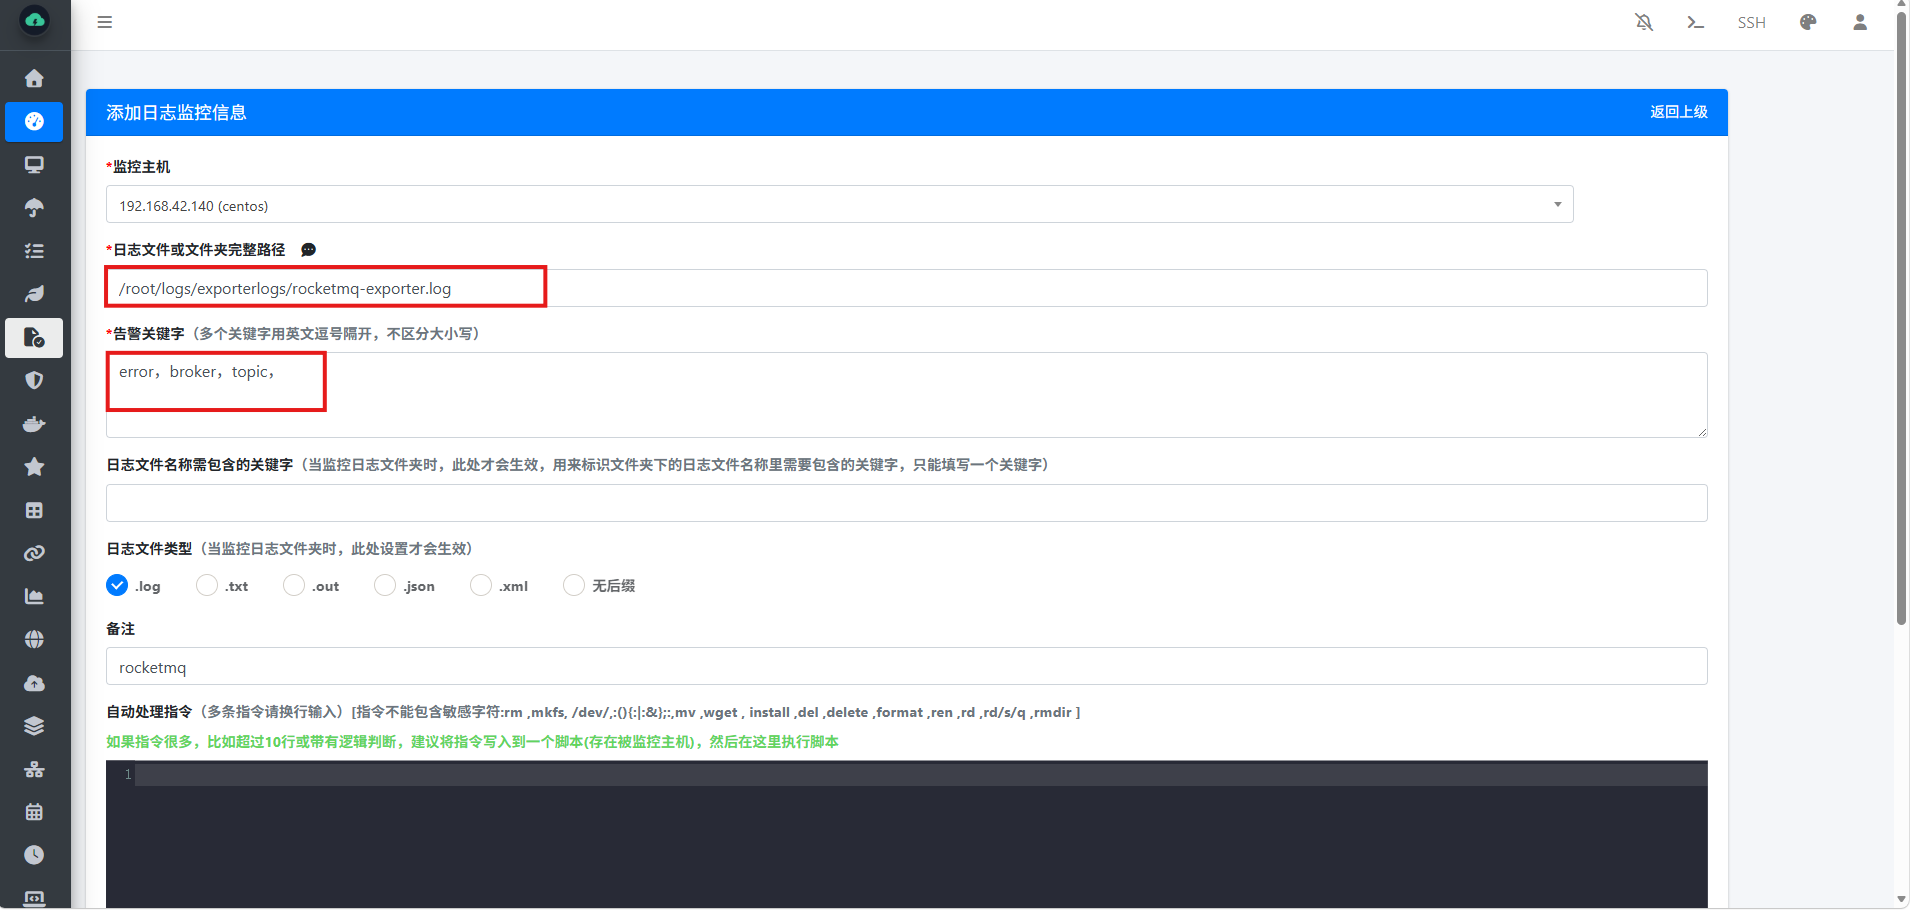Select the .txt file type radio button

[x=206, y=585]
